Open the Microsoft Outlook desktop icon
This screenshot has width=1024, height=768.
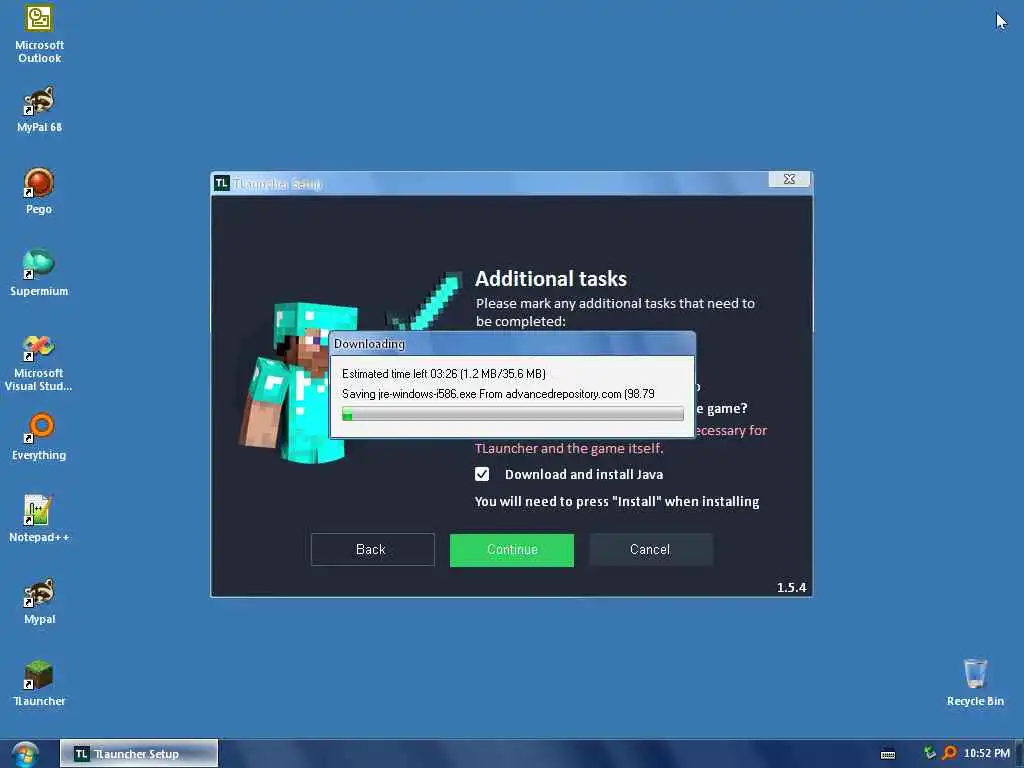click(39, 34)
